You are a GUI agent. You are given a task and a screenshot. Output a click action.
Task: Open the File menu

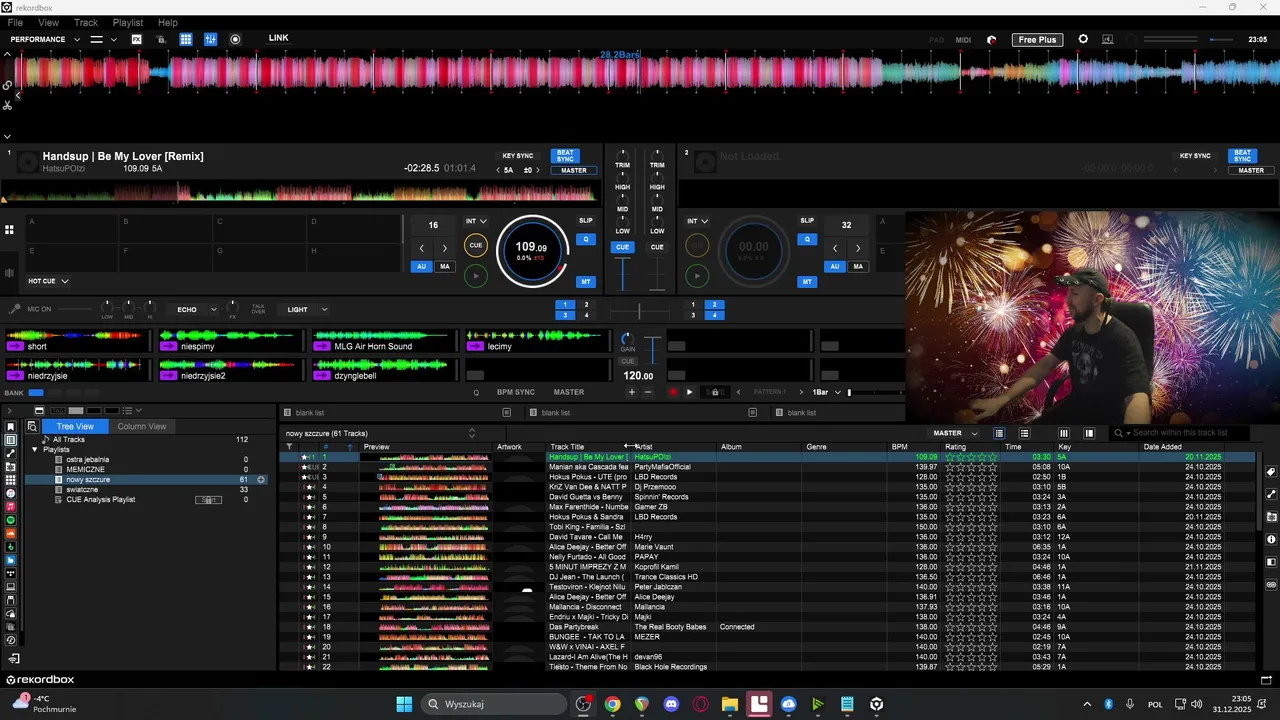coord(15,22)
